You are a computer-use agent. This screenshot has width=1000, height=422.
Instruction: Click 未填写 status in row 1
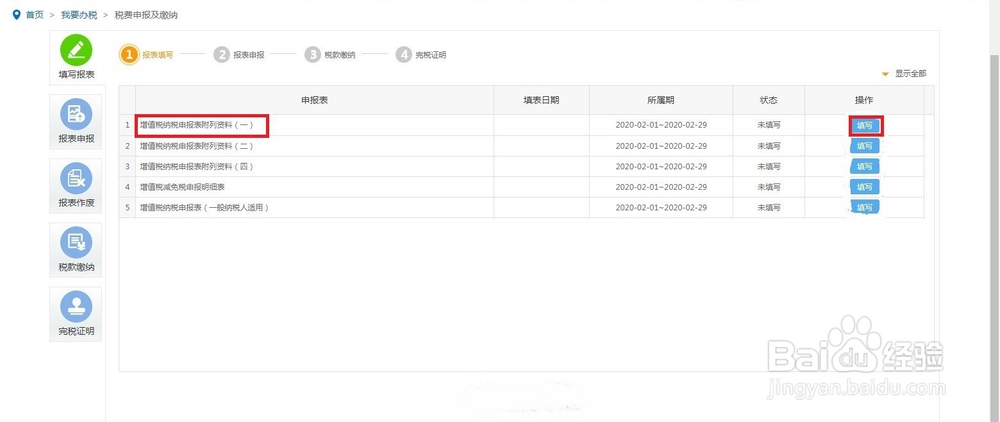(x=768, y=126)
